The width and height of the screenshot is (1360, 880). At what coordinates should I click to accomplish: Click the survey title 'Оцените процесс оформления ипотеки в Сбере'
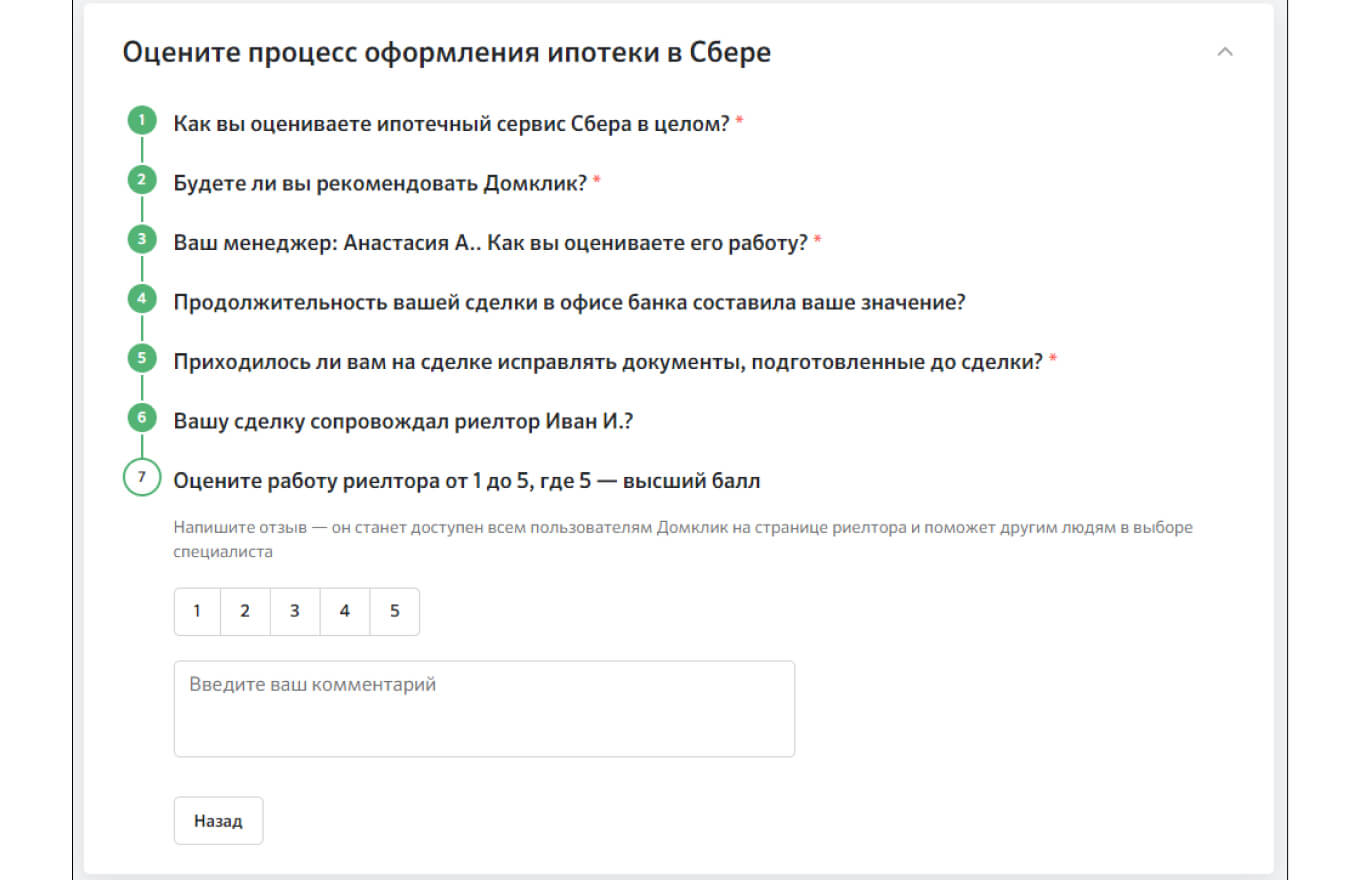[x=447, y=52]
